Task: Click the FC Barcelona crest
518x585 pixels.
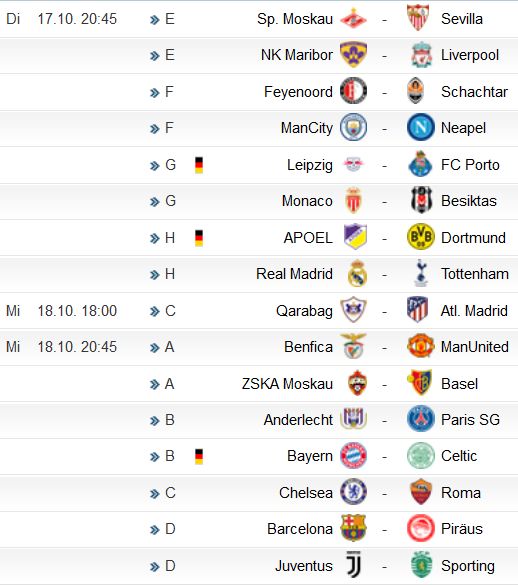Action: (x=353, y=528)
